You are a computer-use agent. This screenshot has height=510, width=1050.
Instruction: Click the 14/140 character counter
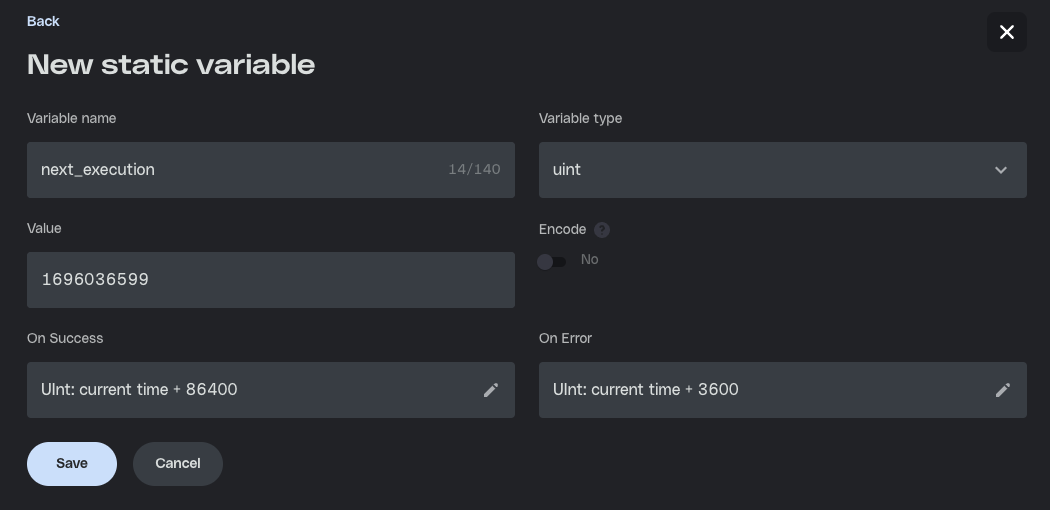[474, 170]
